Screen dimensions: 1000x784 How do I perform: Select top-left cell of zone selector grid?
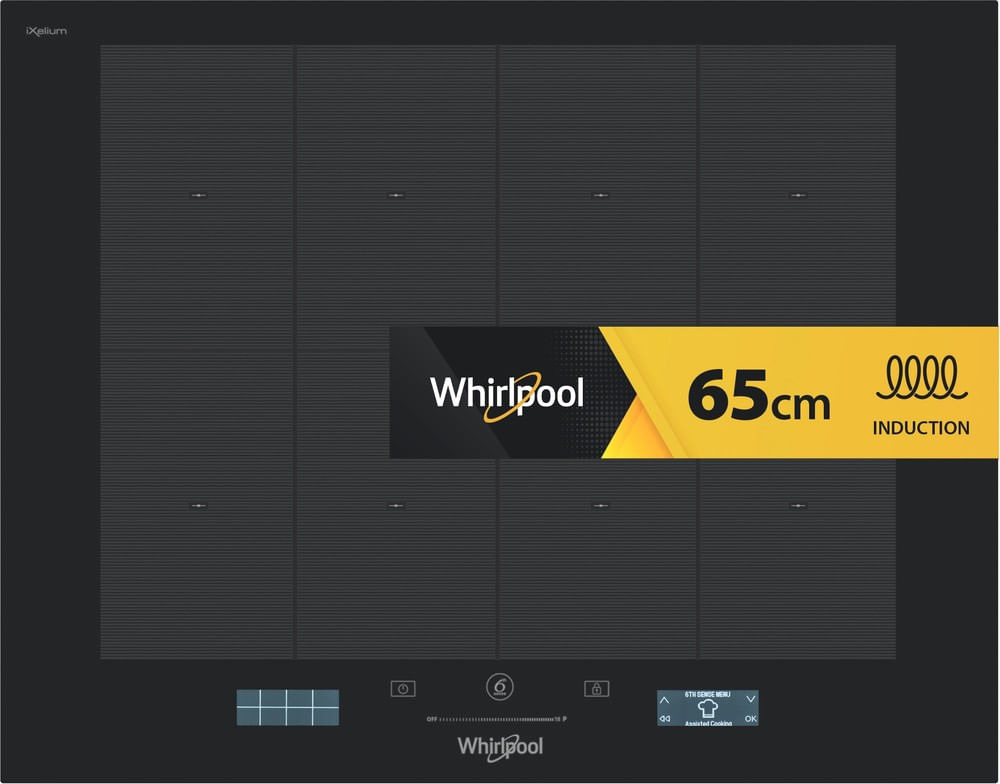(248, 698)
